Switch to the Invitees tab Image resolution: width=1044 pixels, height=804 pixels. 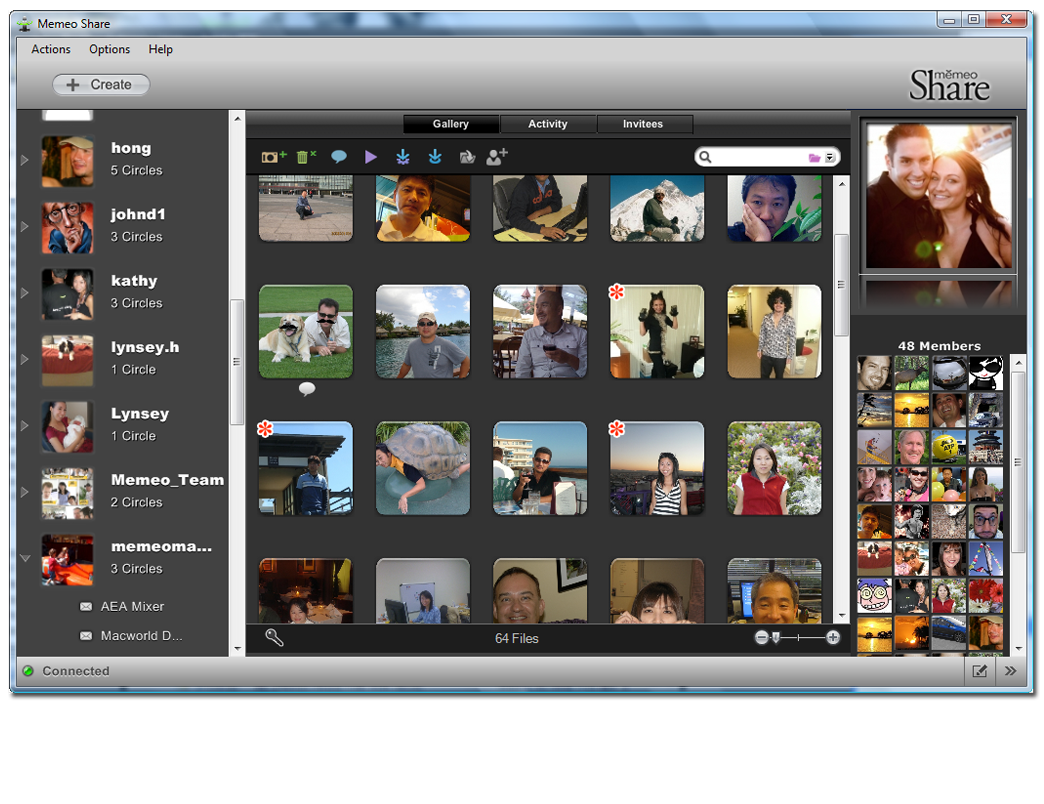(x=643, y=124)
